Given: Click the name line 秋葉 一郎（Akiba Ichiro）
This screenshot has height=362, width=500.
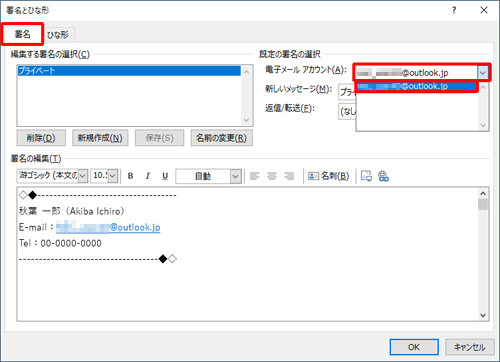Looking at the screenshot, I should click(72, 211).
